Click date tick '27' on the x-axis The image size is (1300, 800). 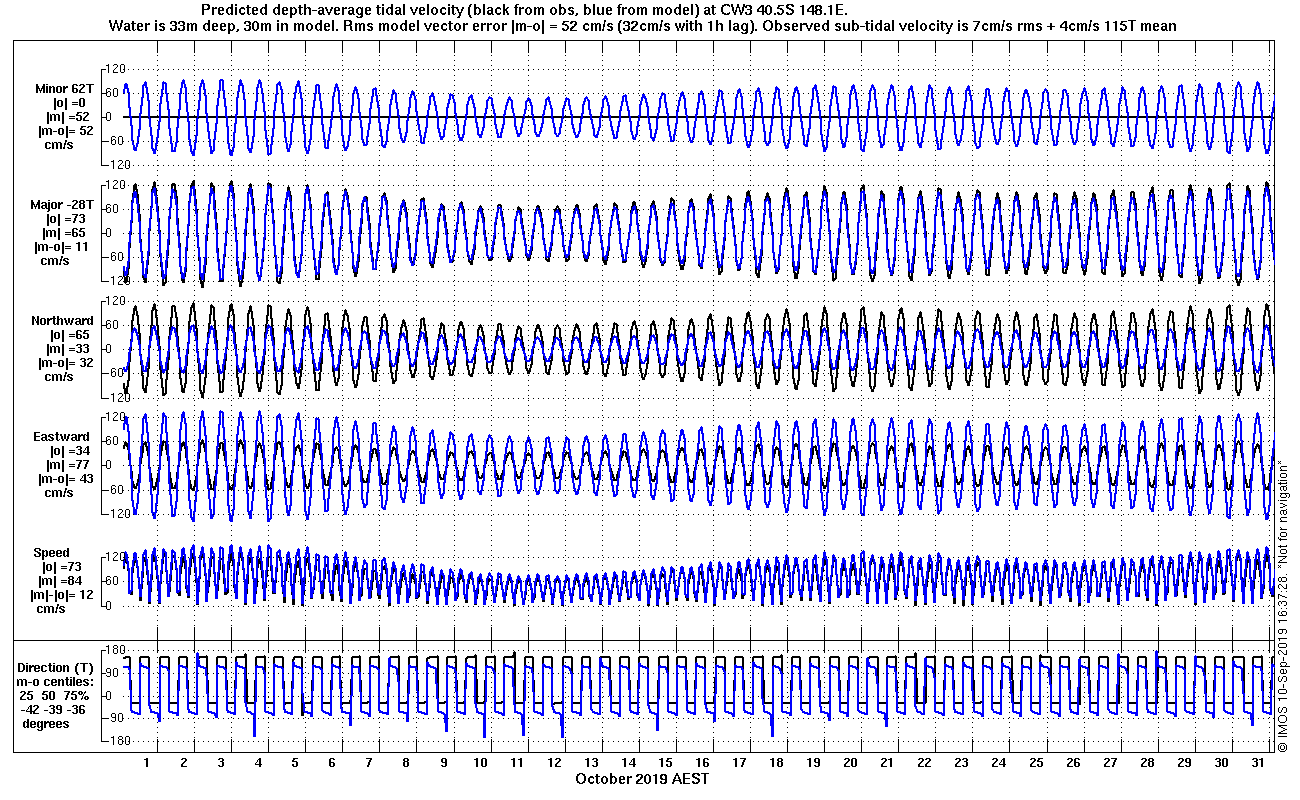[1110, 763]
